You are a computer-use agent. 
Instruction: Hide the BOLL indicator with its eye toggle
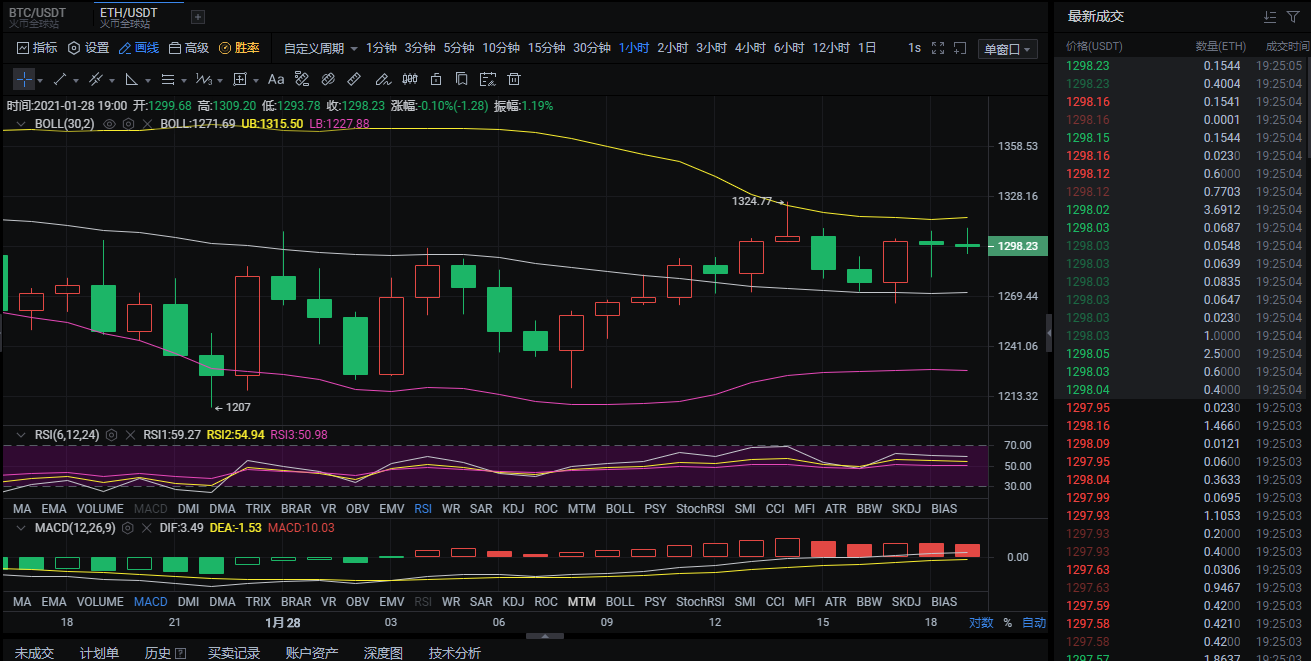110,122
